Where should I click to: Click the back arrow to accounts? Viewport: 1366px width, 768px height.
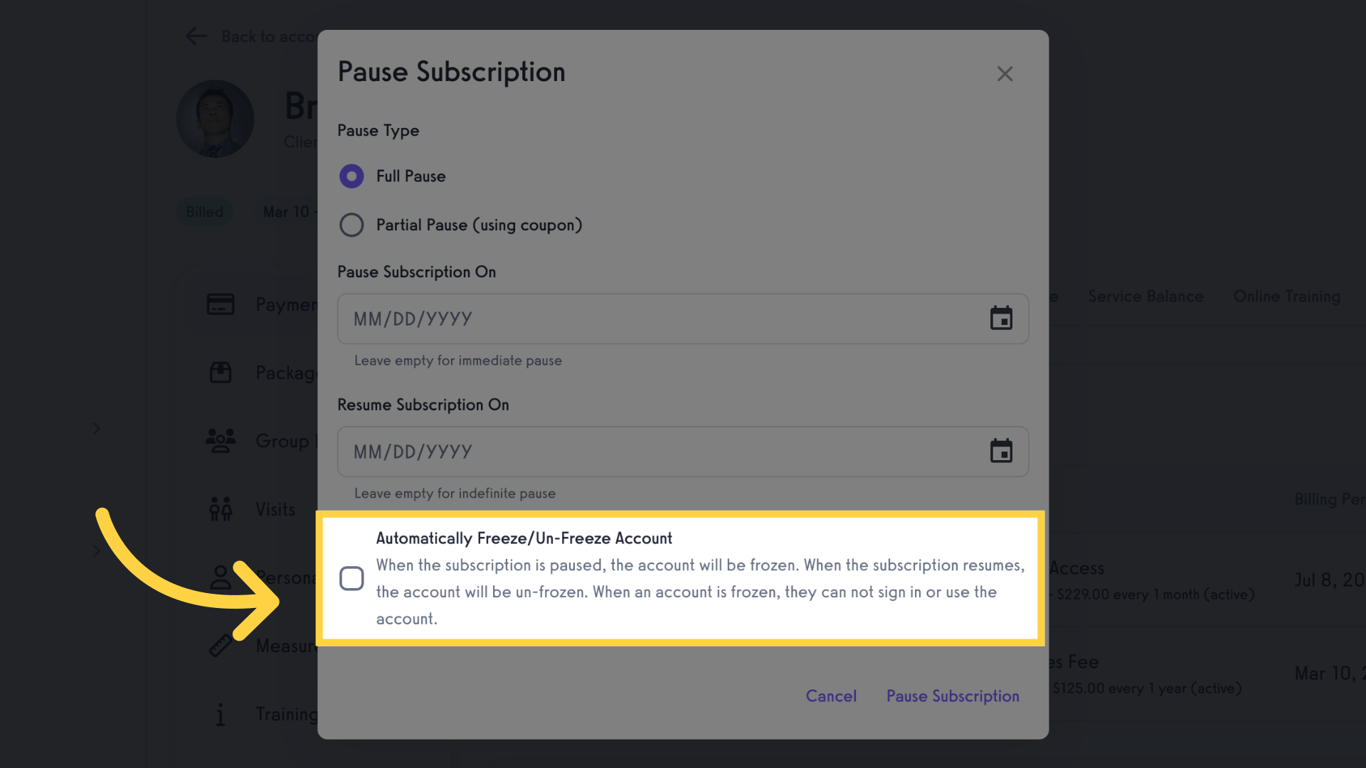point(196,37)
